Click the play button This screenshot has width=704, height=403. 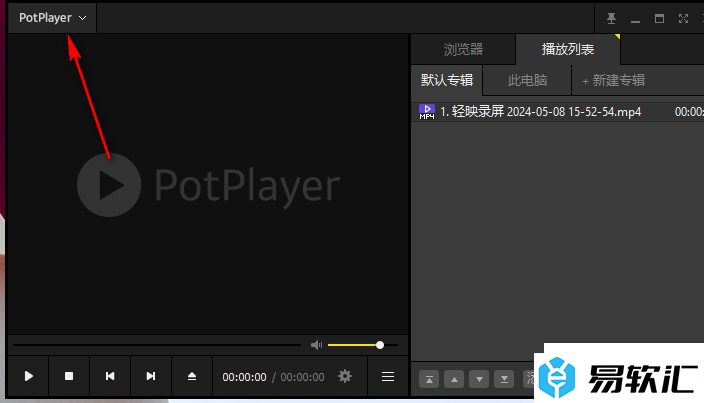tap(28, 376)
